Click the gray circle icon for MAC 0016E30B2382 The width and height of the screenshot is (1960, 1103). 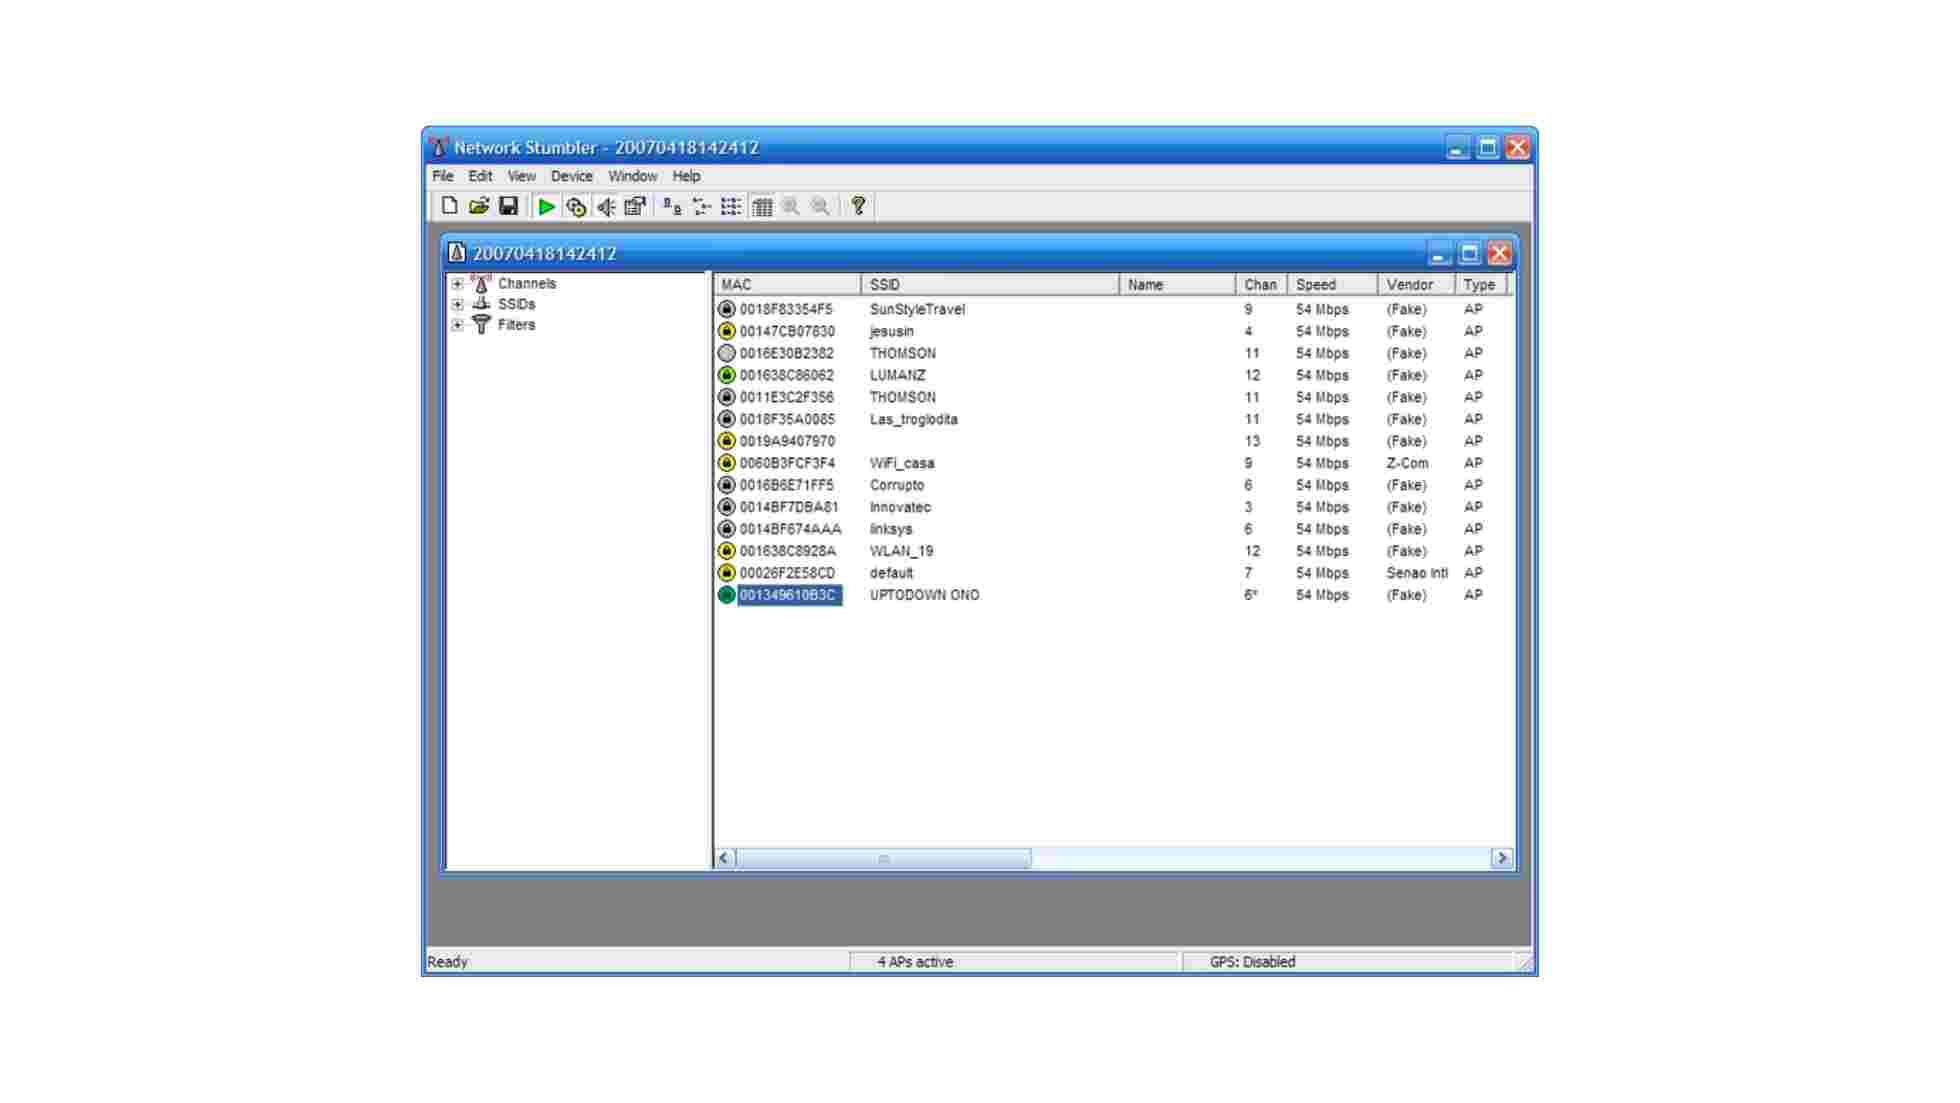(727, 353)
